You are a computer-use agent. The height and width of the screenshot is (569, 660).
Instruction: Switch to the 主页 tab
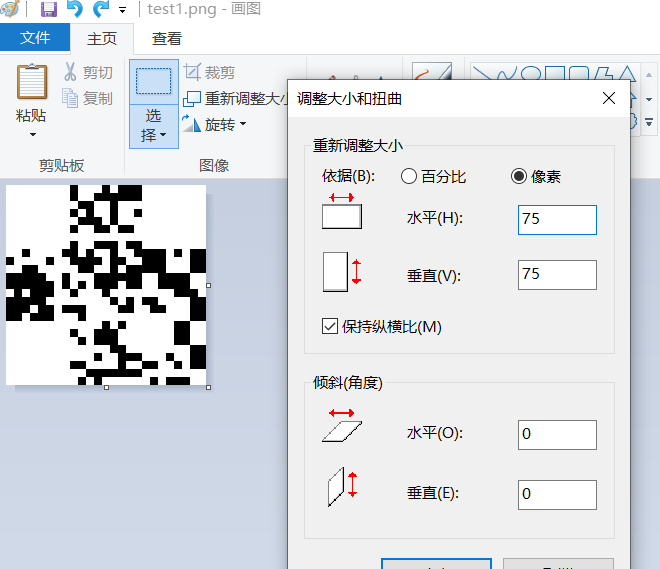(102, 39)
